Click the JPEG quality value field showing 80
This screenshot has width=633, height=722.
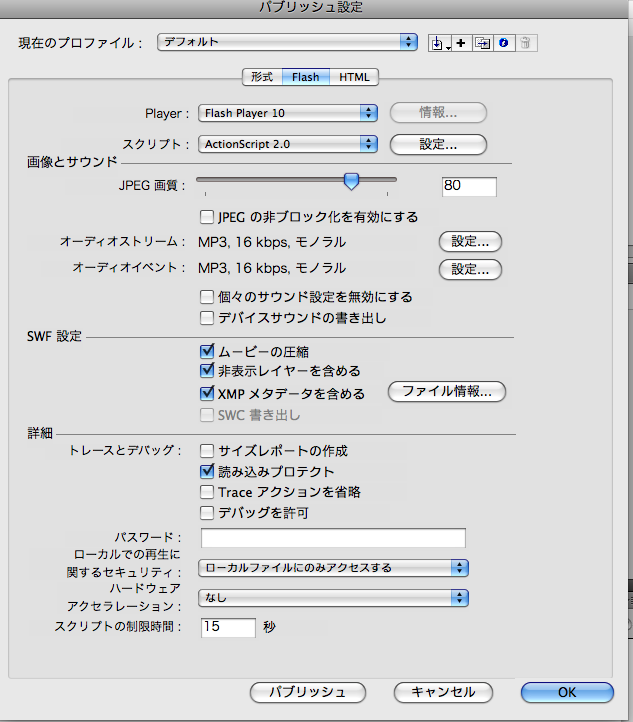[469, 186]
